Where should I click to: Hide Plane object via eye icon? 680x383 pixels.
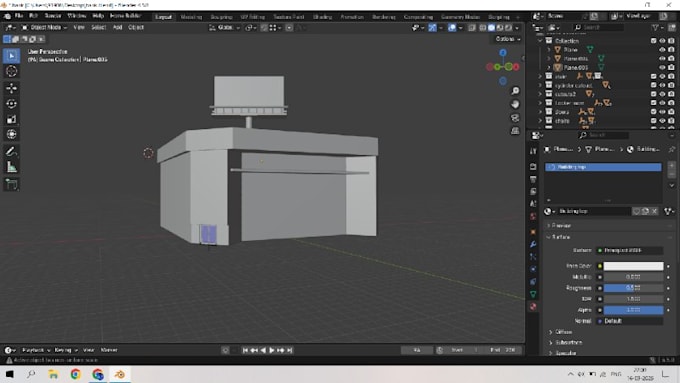coord(662,49)
